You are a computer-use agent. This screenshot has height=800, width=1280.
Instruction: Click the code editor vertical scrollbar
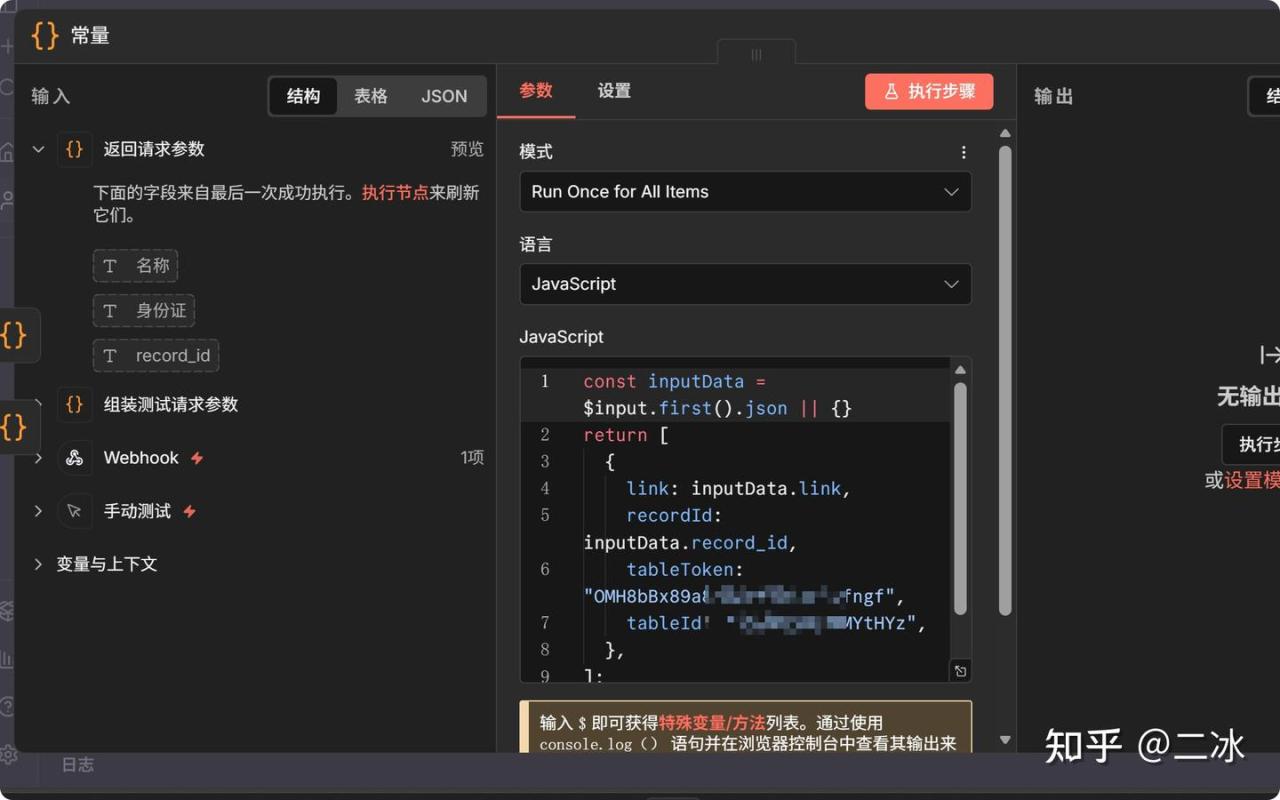tap(960, 500)
